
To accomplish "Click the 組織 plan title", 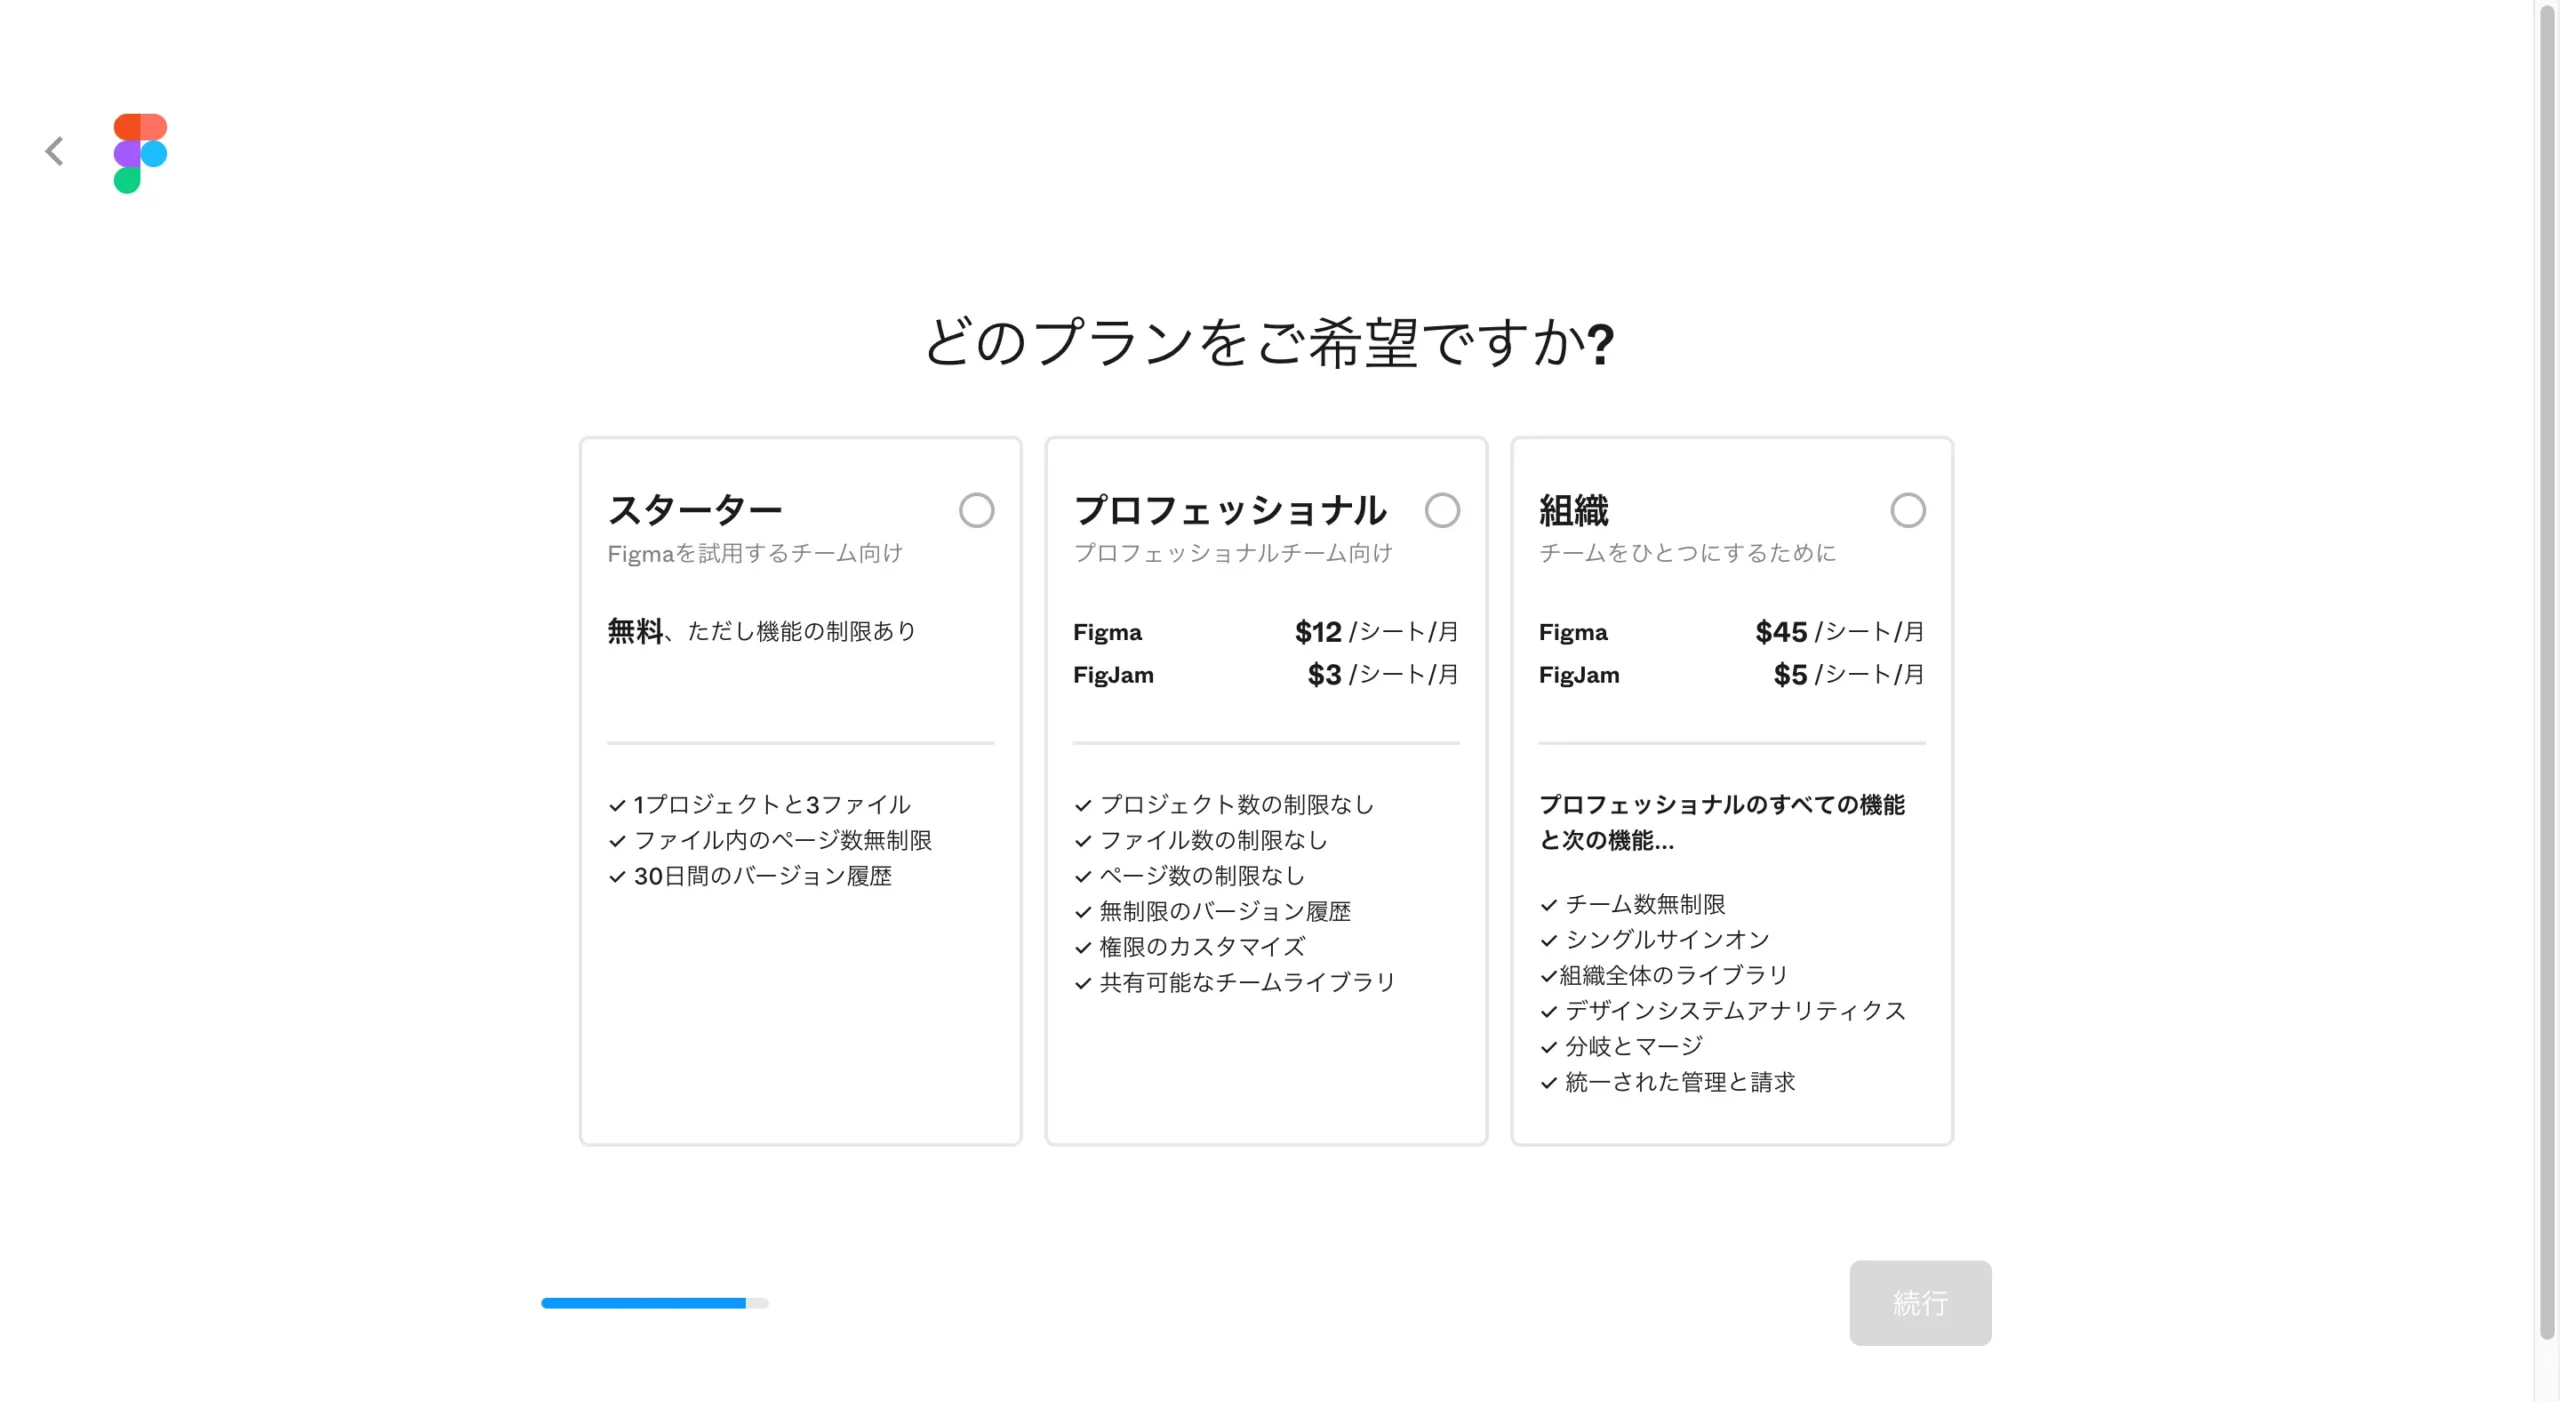I will (1574, 510).
